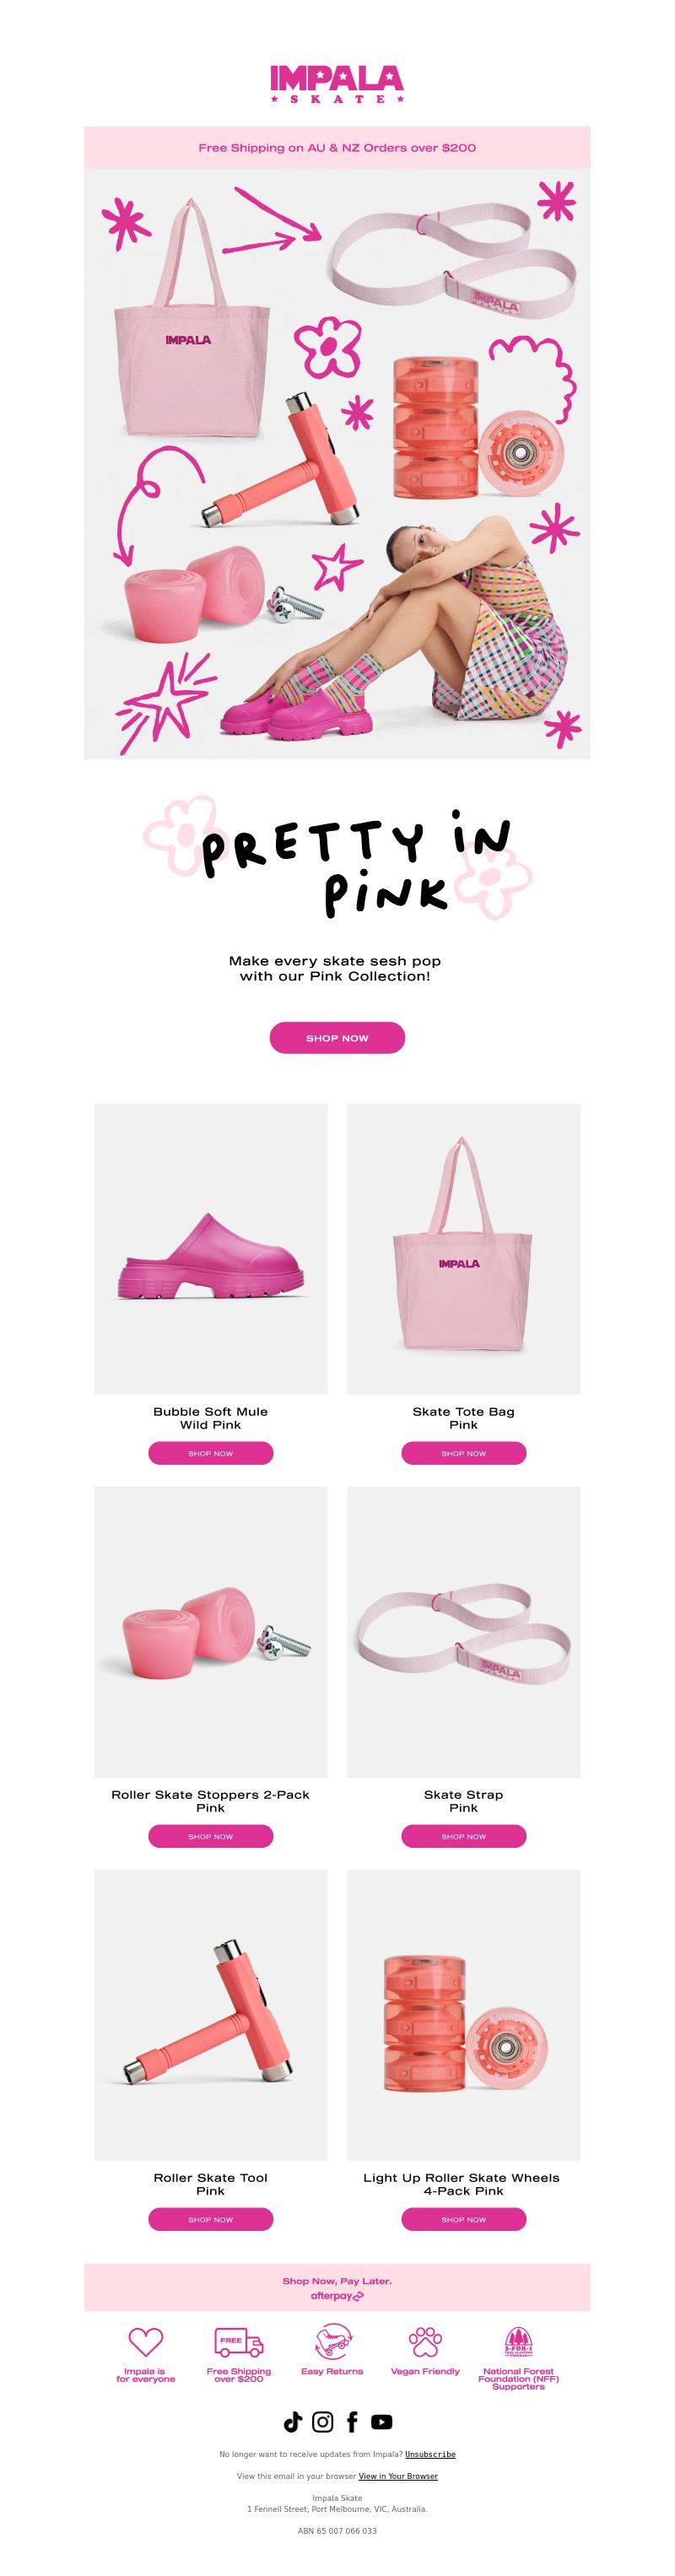Shop Now for Skate Tote Bag Pink

[464, 1453]
